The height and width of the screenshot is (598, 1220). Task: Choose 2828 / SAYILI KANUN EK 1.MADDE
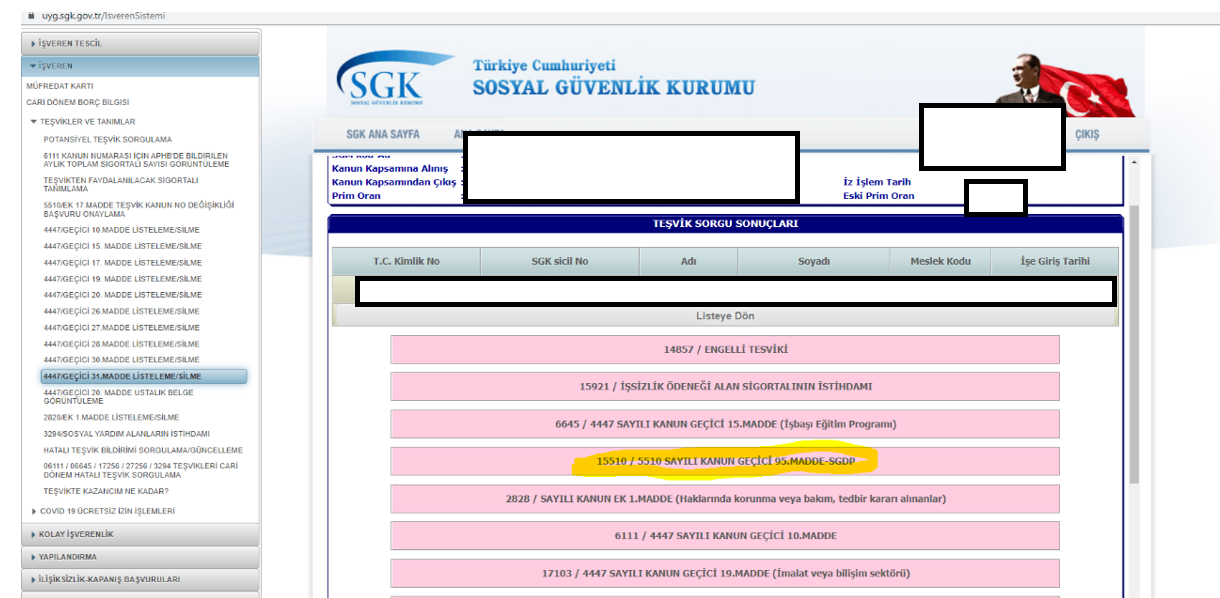[x=725, y=498]
